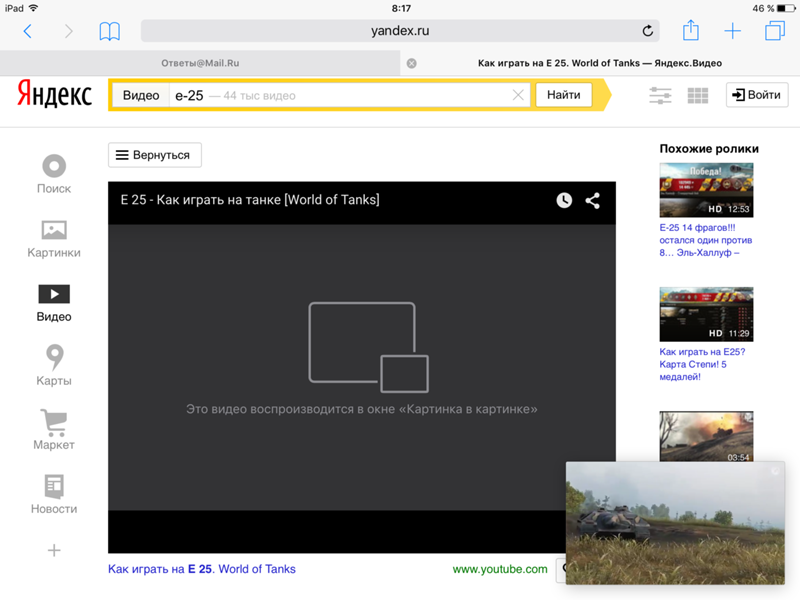Go back with Safari back arrow
This screenshot has height=600, width=800.
28,32
